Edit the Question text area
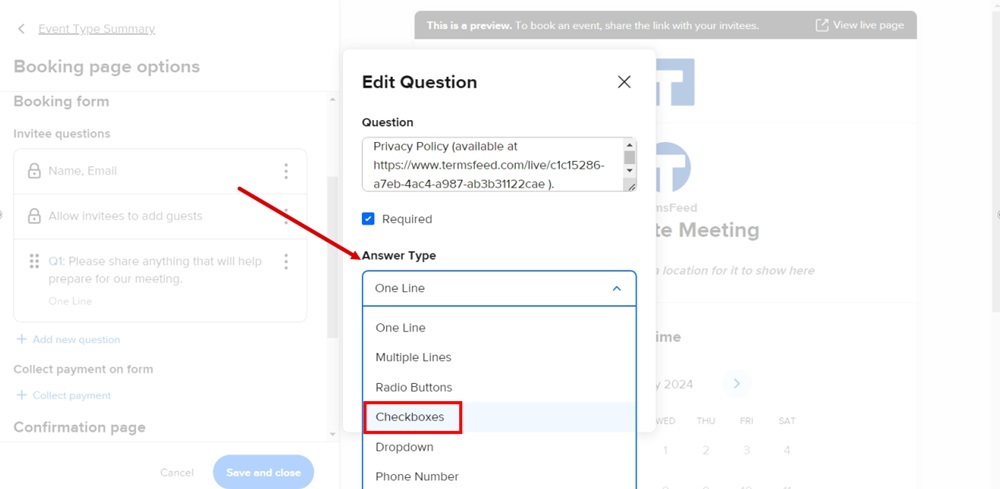1000x489 pixels. click(x=492, y=164)
